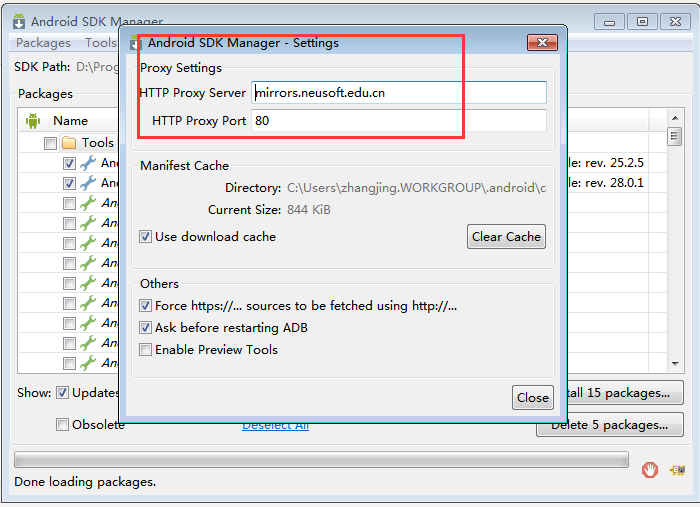Toggle the Obsolete show checkbox

point(62,424)
